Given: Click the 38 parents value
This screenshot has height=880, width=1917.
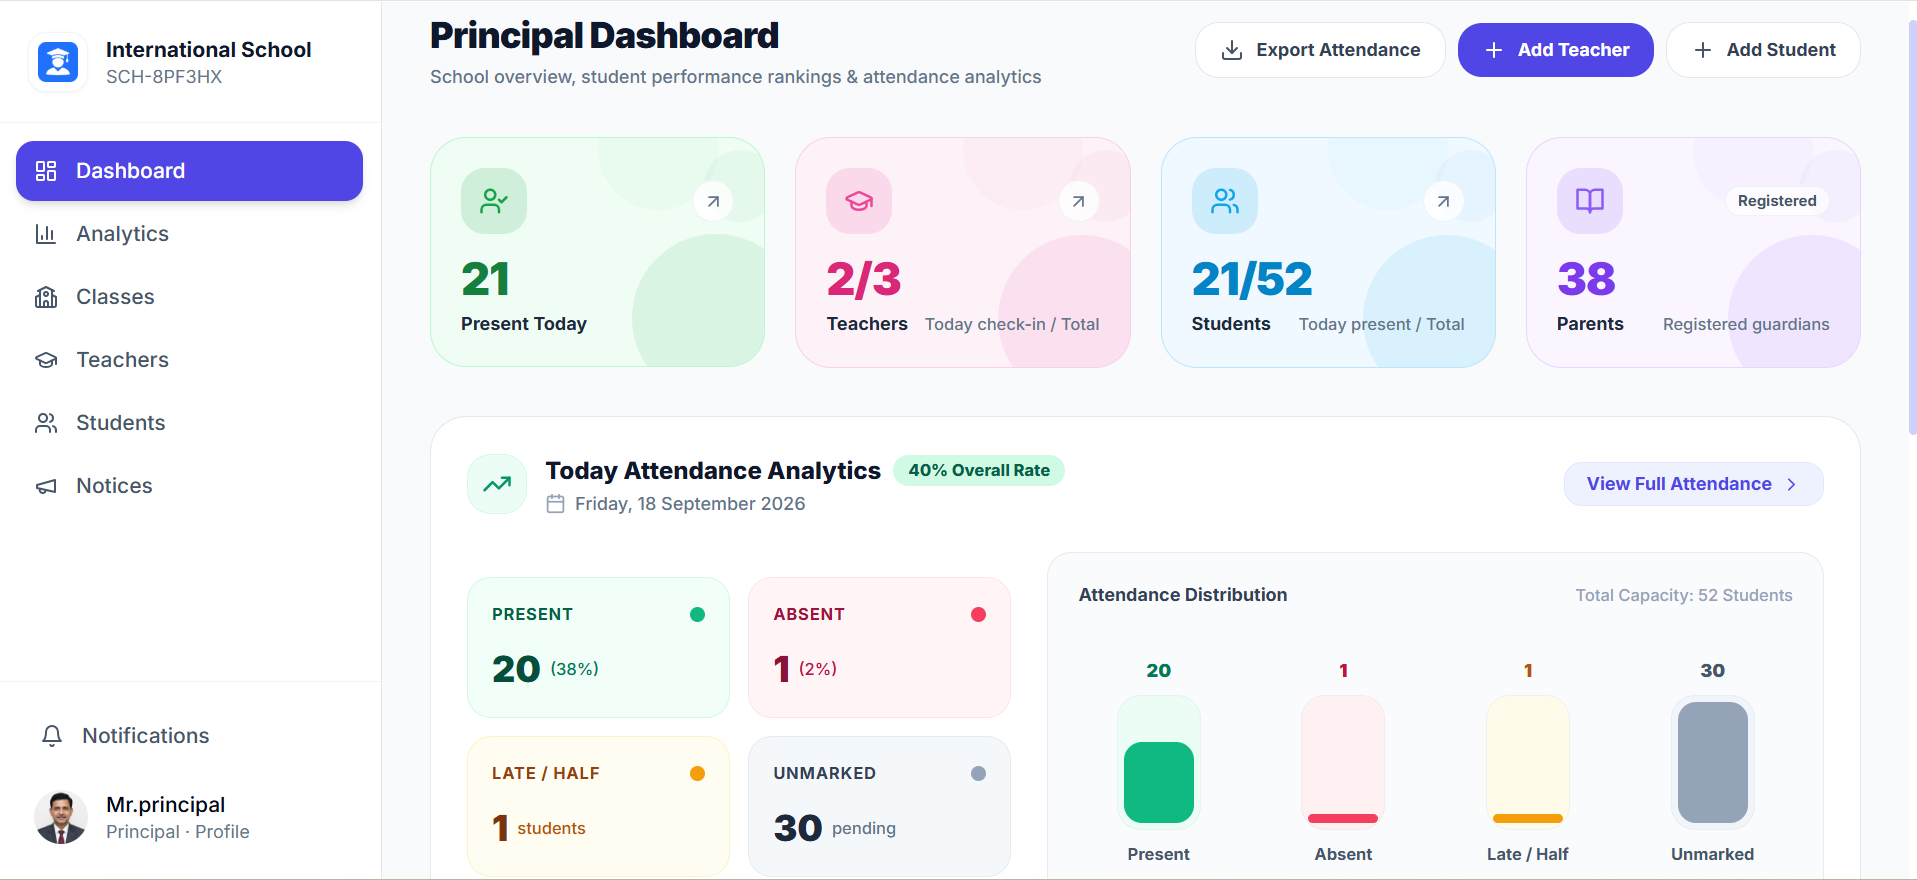Looking at the screenshot, I should pos(1586,279).
